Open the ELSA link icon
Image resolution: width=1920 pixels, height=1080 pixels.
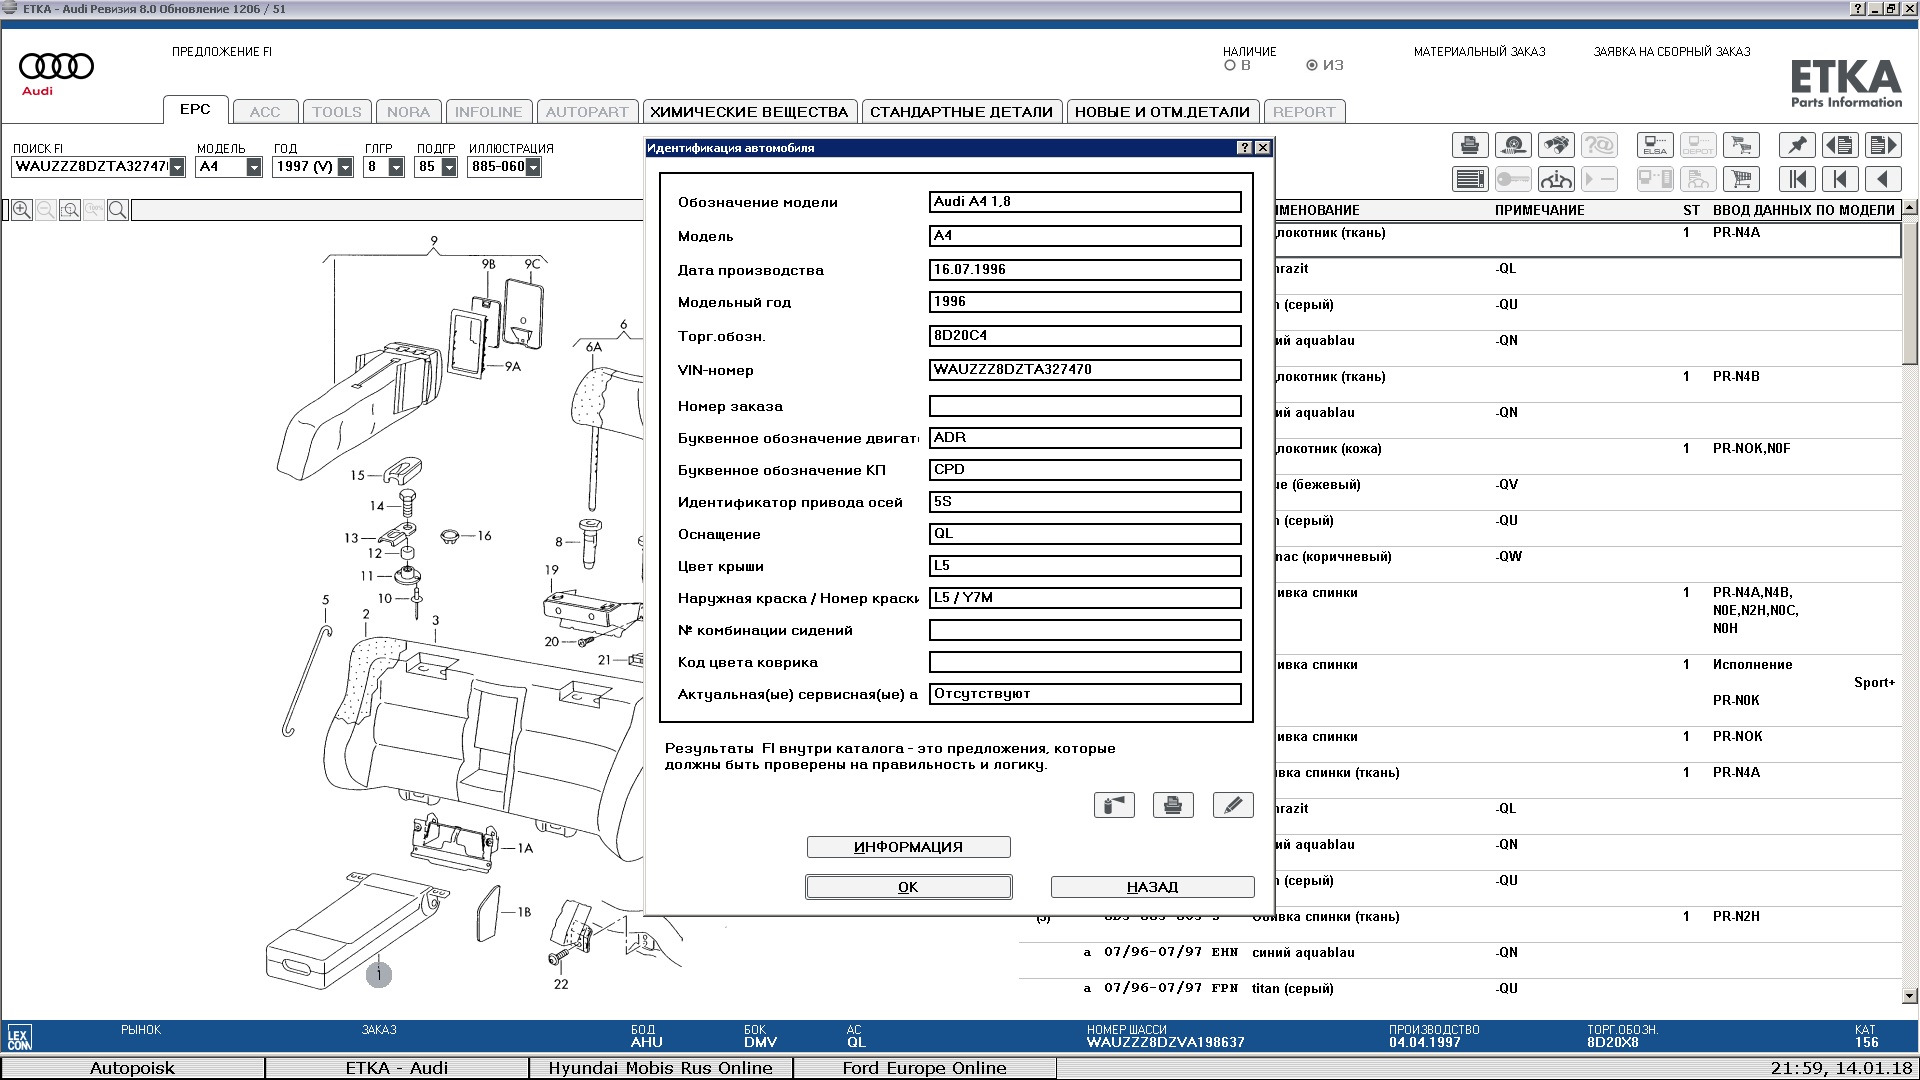[1655, 146]
